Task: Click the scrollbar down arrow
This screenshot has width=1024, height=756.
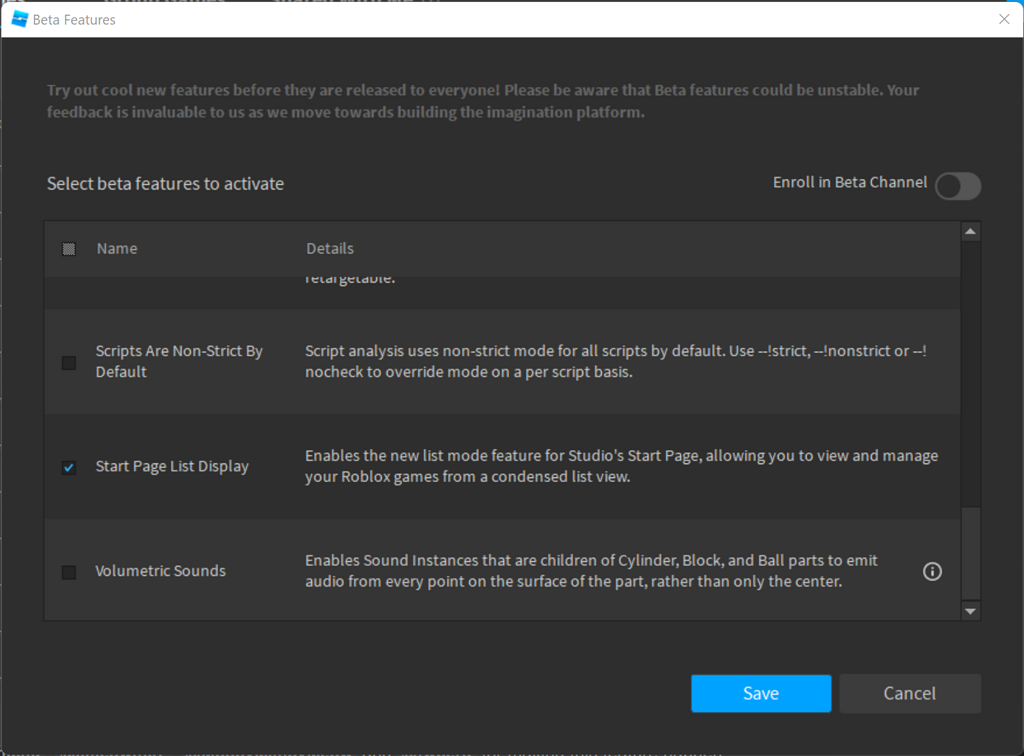Action: pyautogui.click(x=970, y=610)
